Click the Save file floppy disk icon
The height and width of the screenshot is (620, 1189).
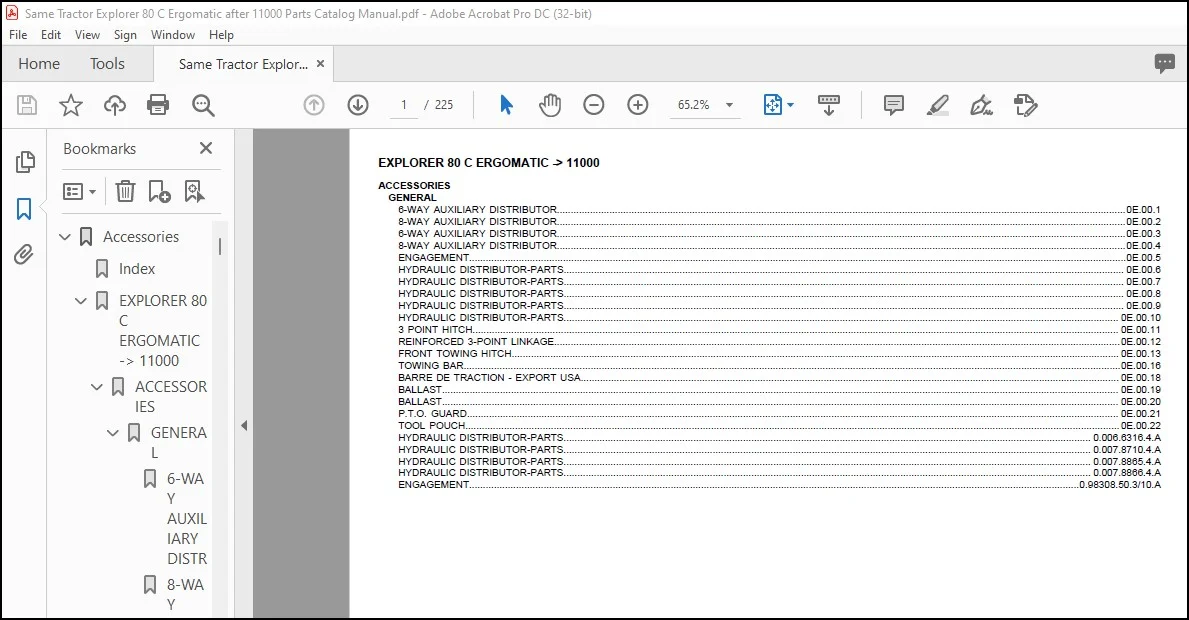click(x=27, y=105)
